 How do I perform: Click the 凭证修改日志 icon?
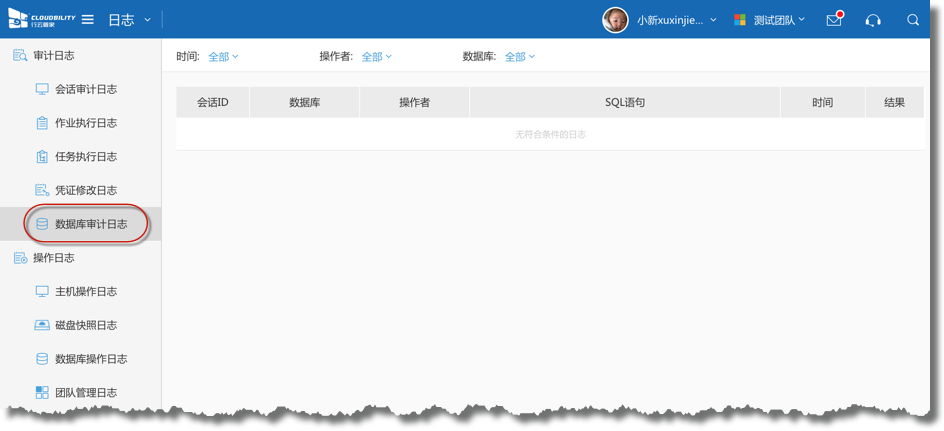click(42, 190)
